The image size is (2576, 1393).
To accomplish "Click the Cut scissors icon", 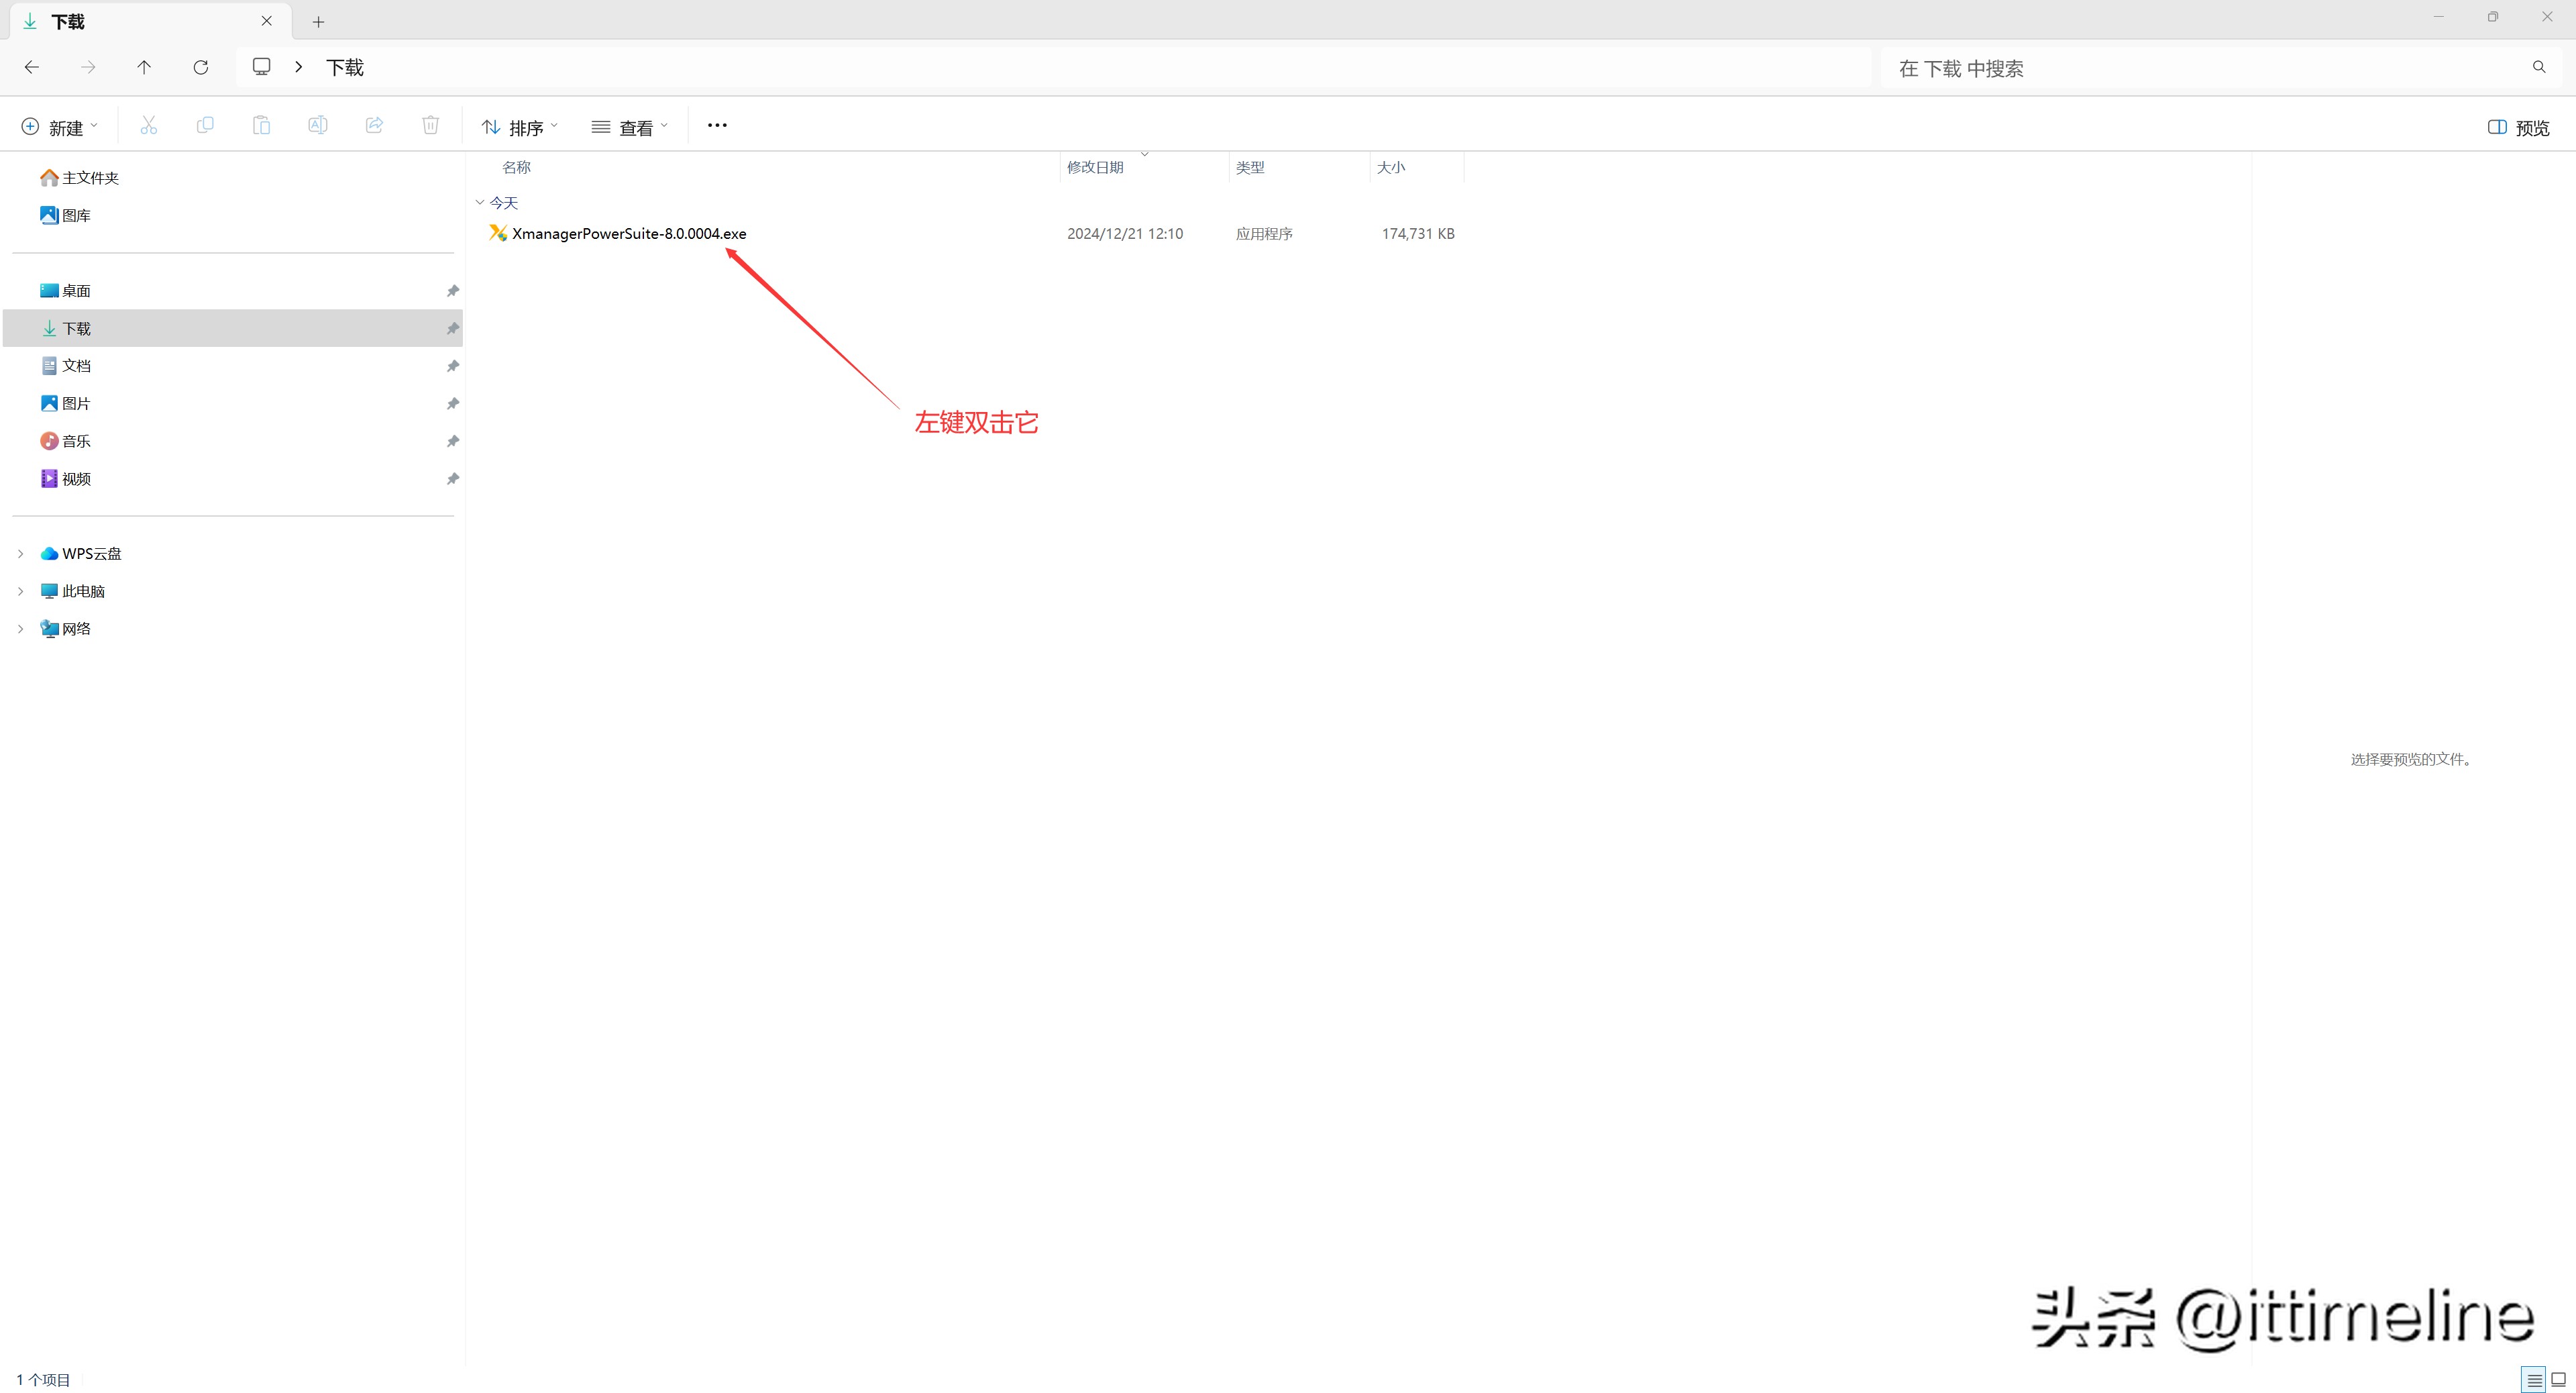I will [148, 126].
